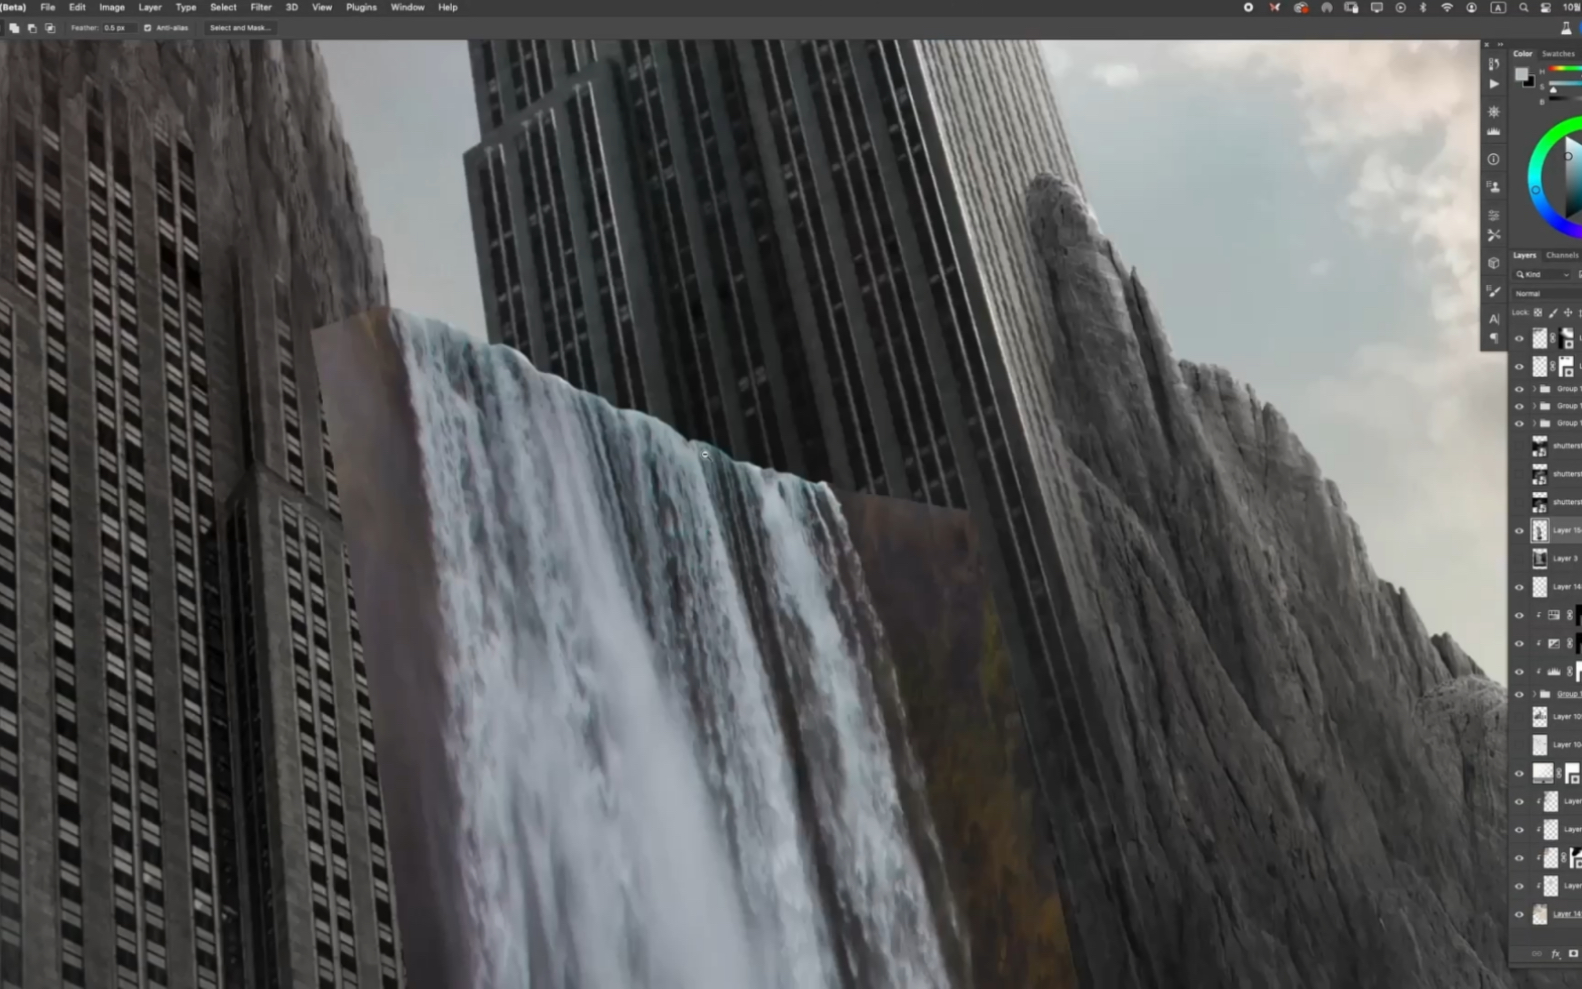Choose the third selection mode icon
The height and width of the screenshot is (989, 1582).
50,28
